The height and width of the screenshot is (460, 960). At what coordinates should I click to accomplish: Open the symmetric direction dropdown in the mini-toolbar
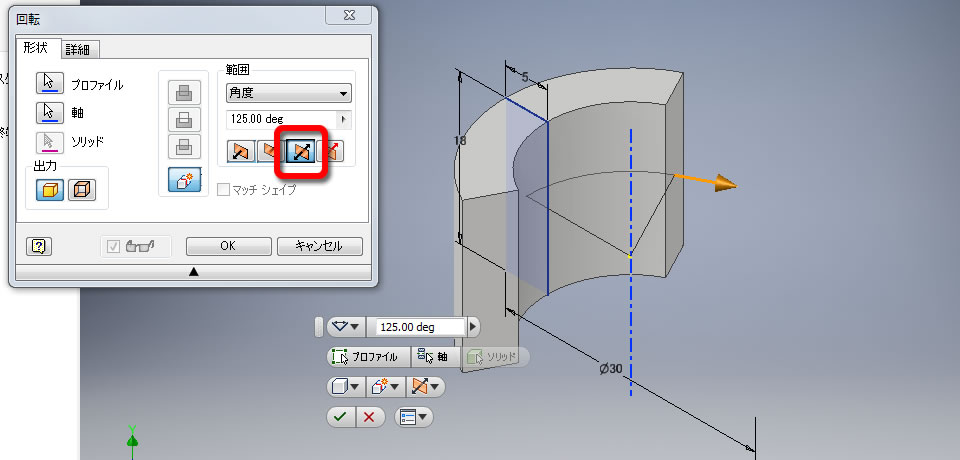tap(426, 386)
